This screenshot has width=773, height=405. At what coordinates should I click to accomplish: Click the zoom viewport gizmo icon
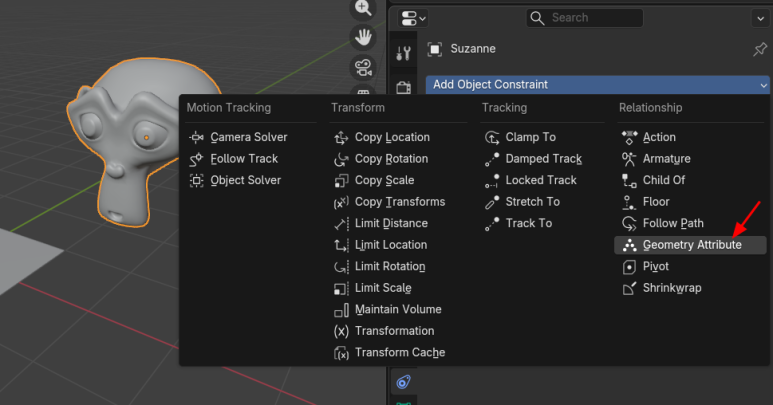pos(363,8)
